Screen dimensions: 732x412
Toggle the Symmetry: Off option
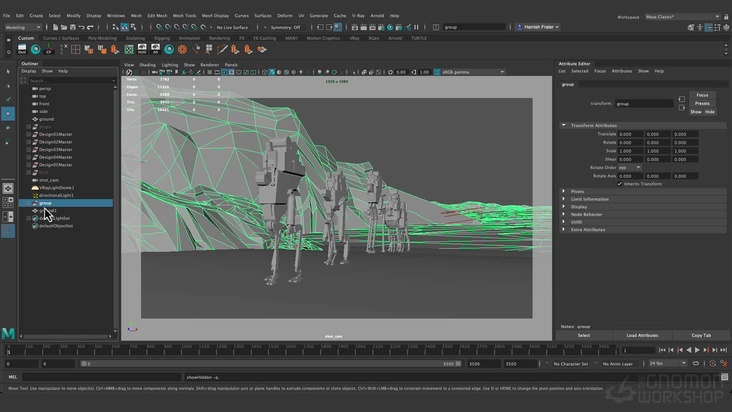point(284,27)
